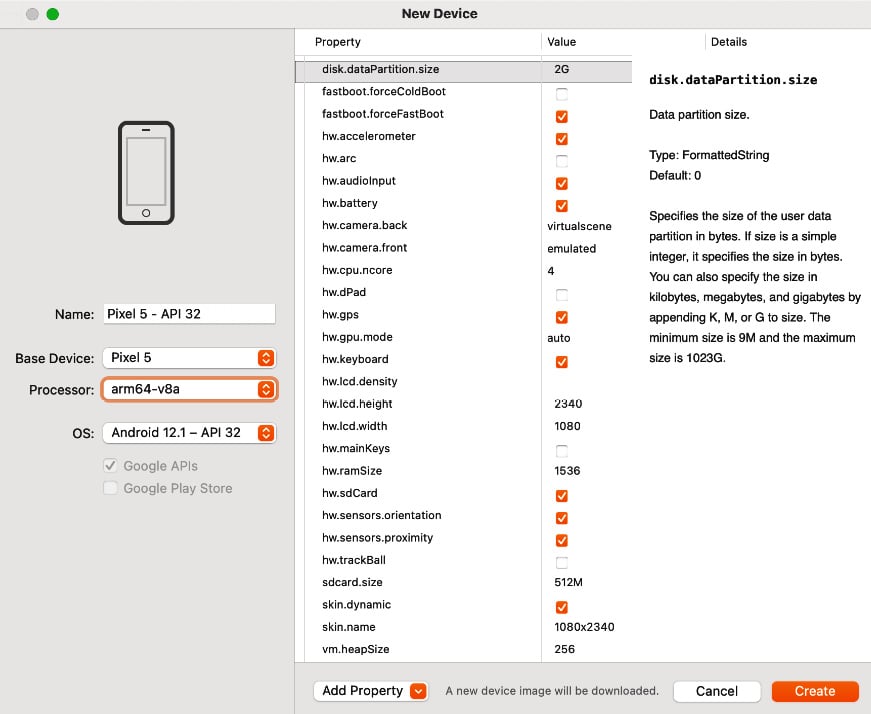
Task: Click the green window zoom button
Action: 53,14
